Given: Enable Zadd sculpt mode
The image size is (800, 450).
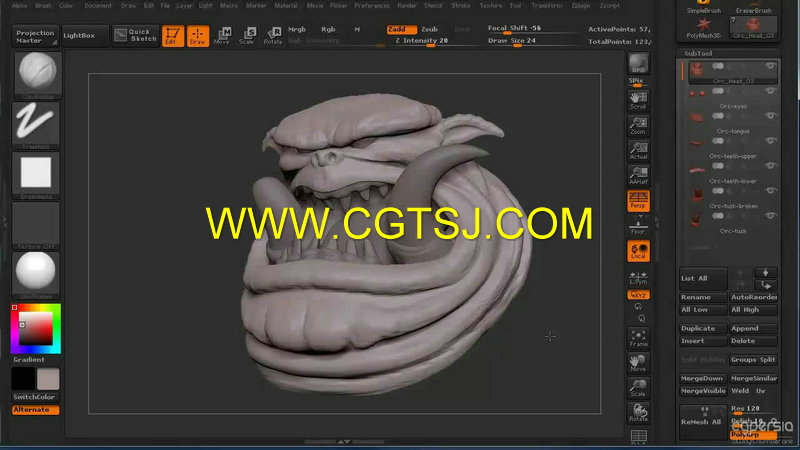Looking at the screenshot, I should point(402,30).
